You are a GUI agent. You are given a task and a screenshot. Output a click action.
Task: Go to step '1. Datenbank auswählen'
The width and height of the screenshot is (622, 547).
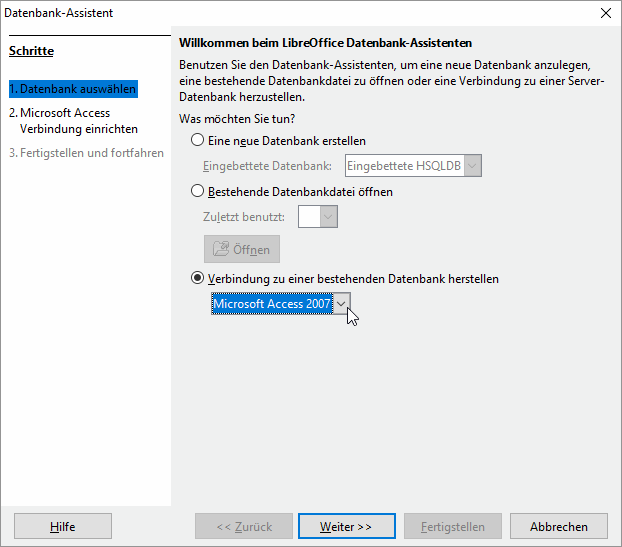point(73,89)
